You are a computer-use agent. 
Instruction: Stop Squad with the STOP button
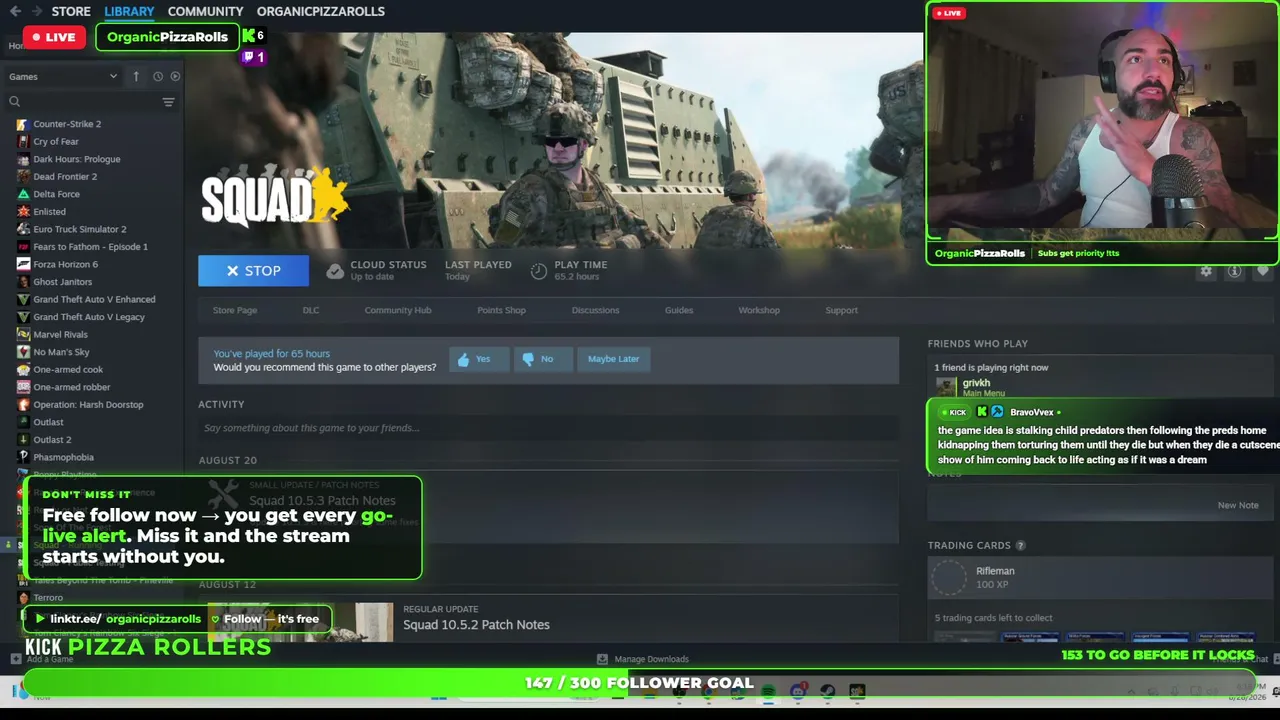pyautogui.click(x=253, y=271)
